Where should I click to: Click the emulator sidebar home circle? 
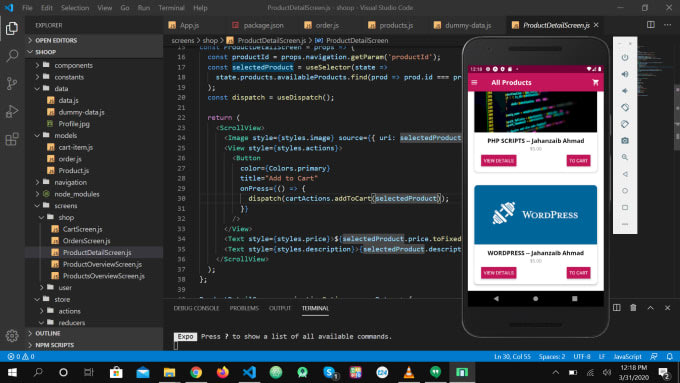pos(625,190)
